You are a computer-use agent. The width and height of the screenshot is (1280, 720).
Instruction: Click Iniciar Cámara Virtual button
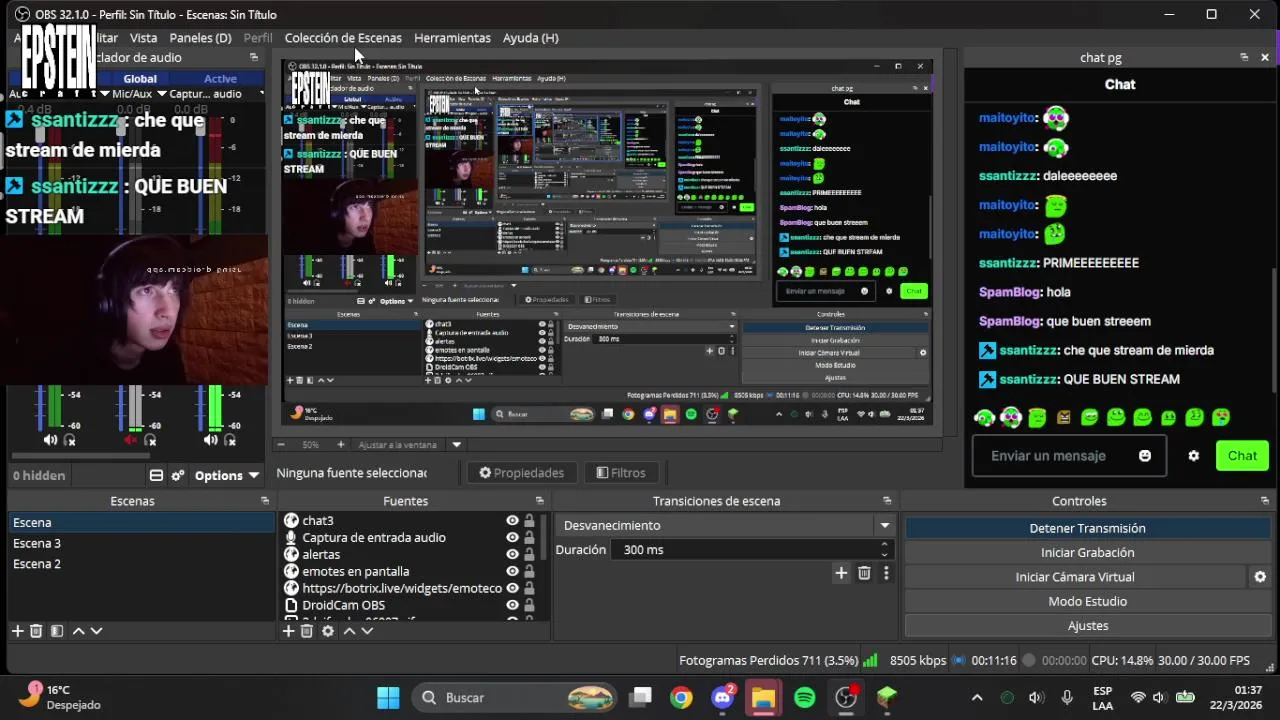pyautogui.click(x=1075, y=577)
